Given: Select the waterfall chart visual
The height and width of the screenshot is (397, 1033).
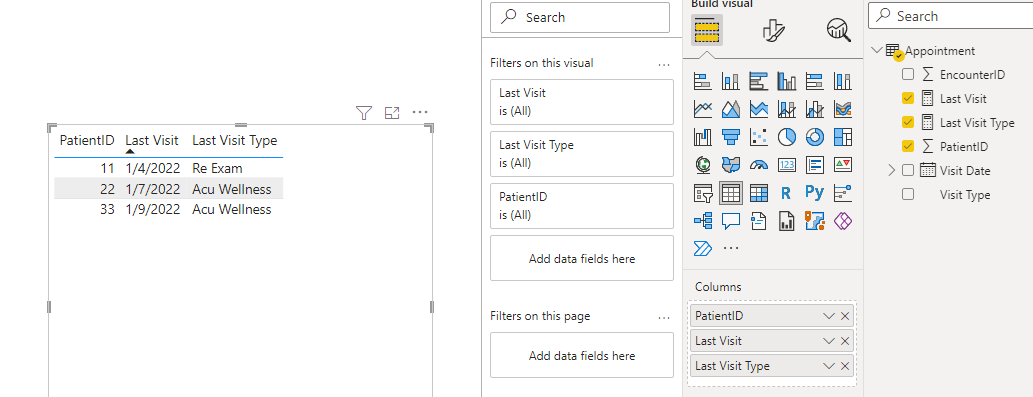Looking at the screenshot, I should (x=703, y=137).
